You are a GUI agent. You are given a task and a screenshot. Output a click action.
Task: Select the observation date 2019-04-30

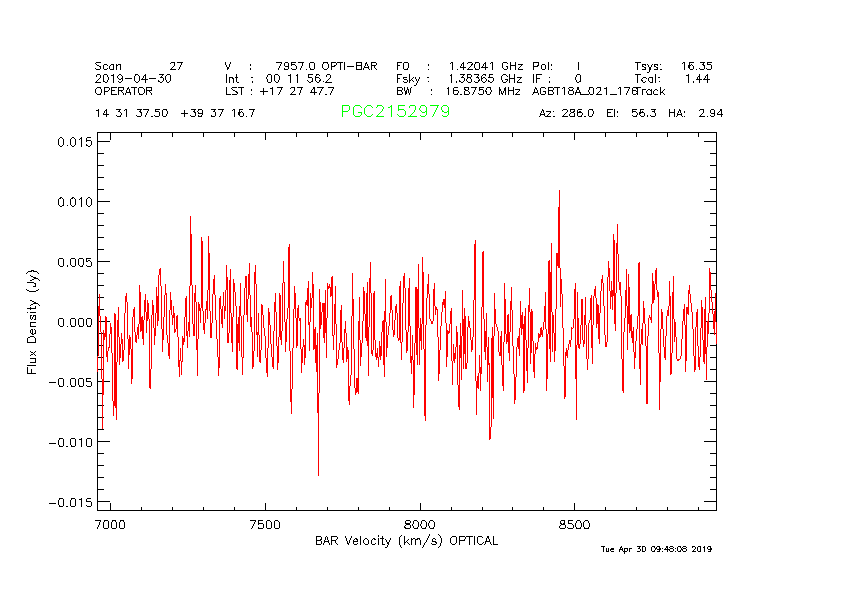click(x=133, y=78)
